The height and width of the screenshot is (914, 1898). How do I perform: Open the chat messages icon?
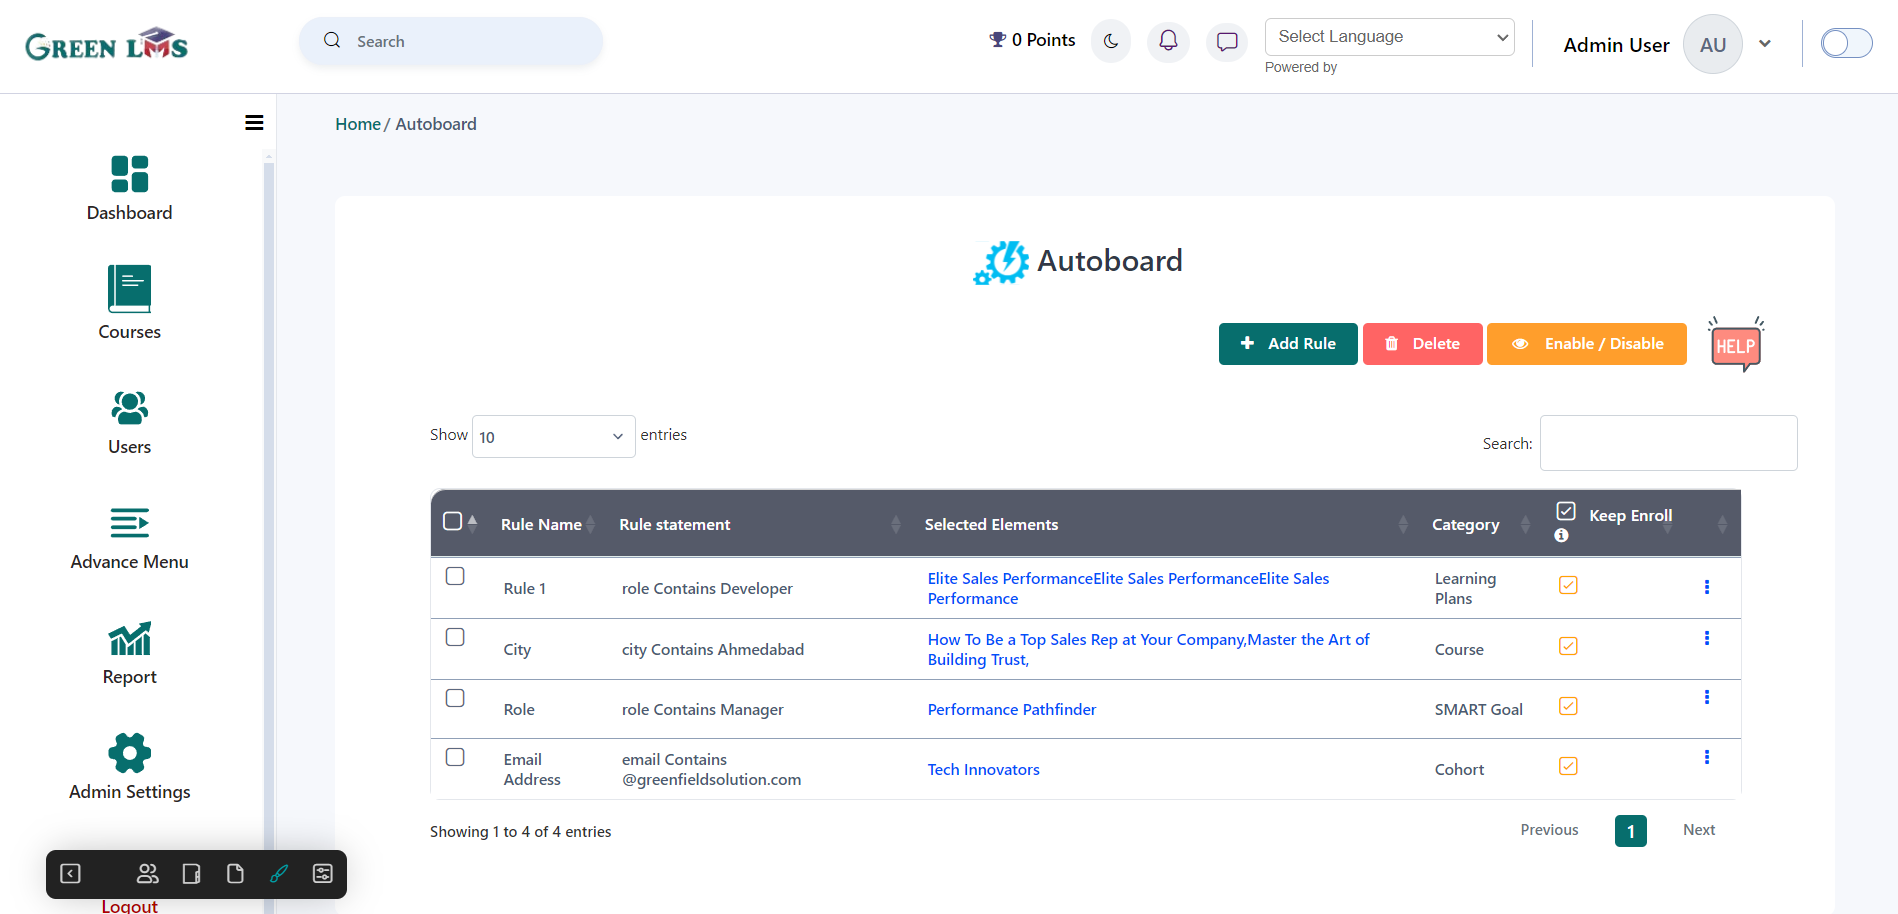coord(1227,41)
